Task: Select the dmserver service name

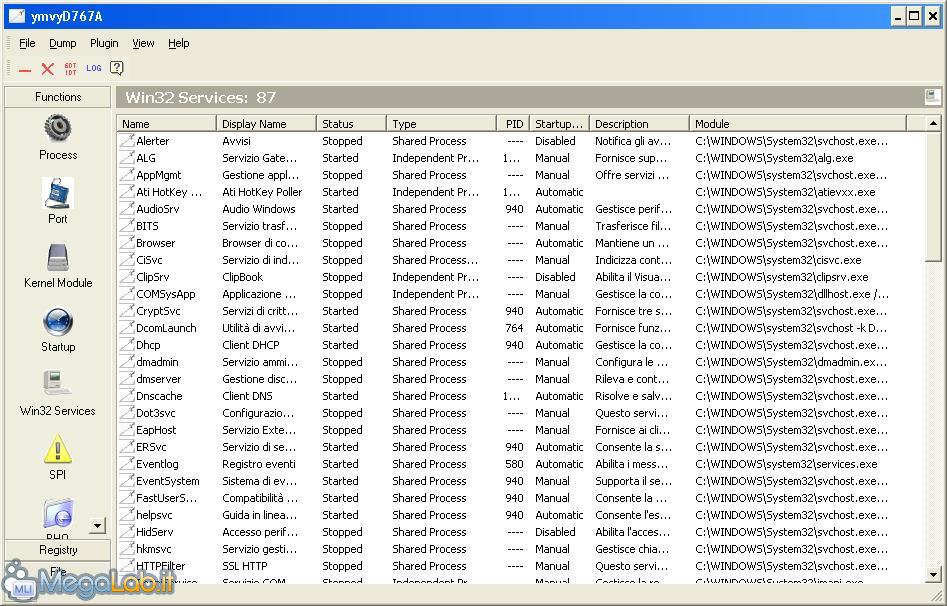Action: point(158,379)
